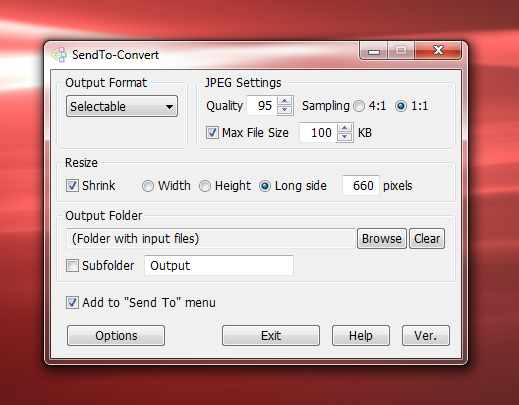Open the Output Format dropdown

coord(122,107)
